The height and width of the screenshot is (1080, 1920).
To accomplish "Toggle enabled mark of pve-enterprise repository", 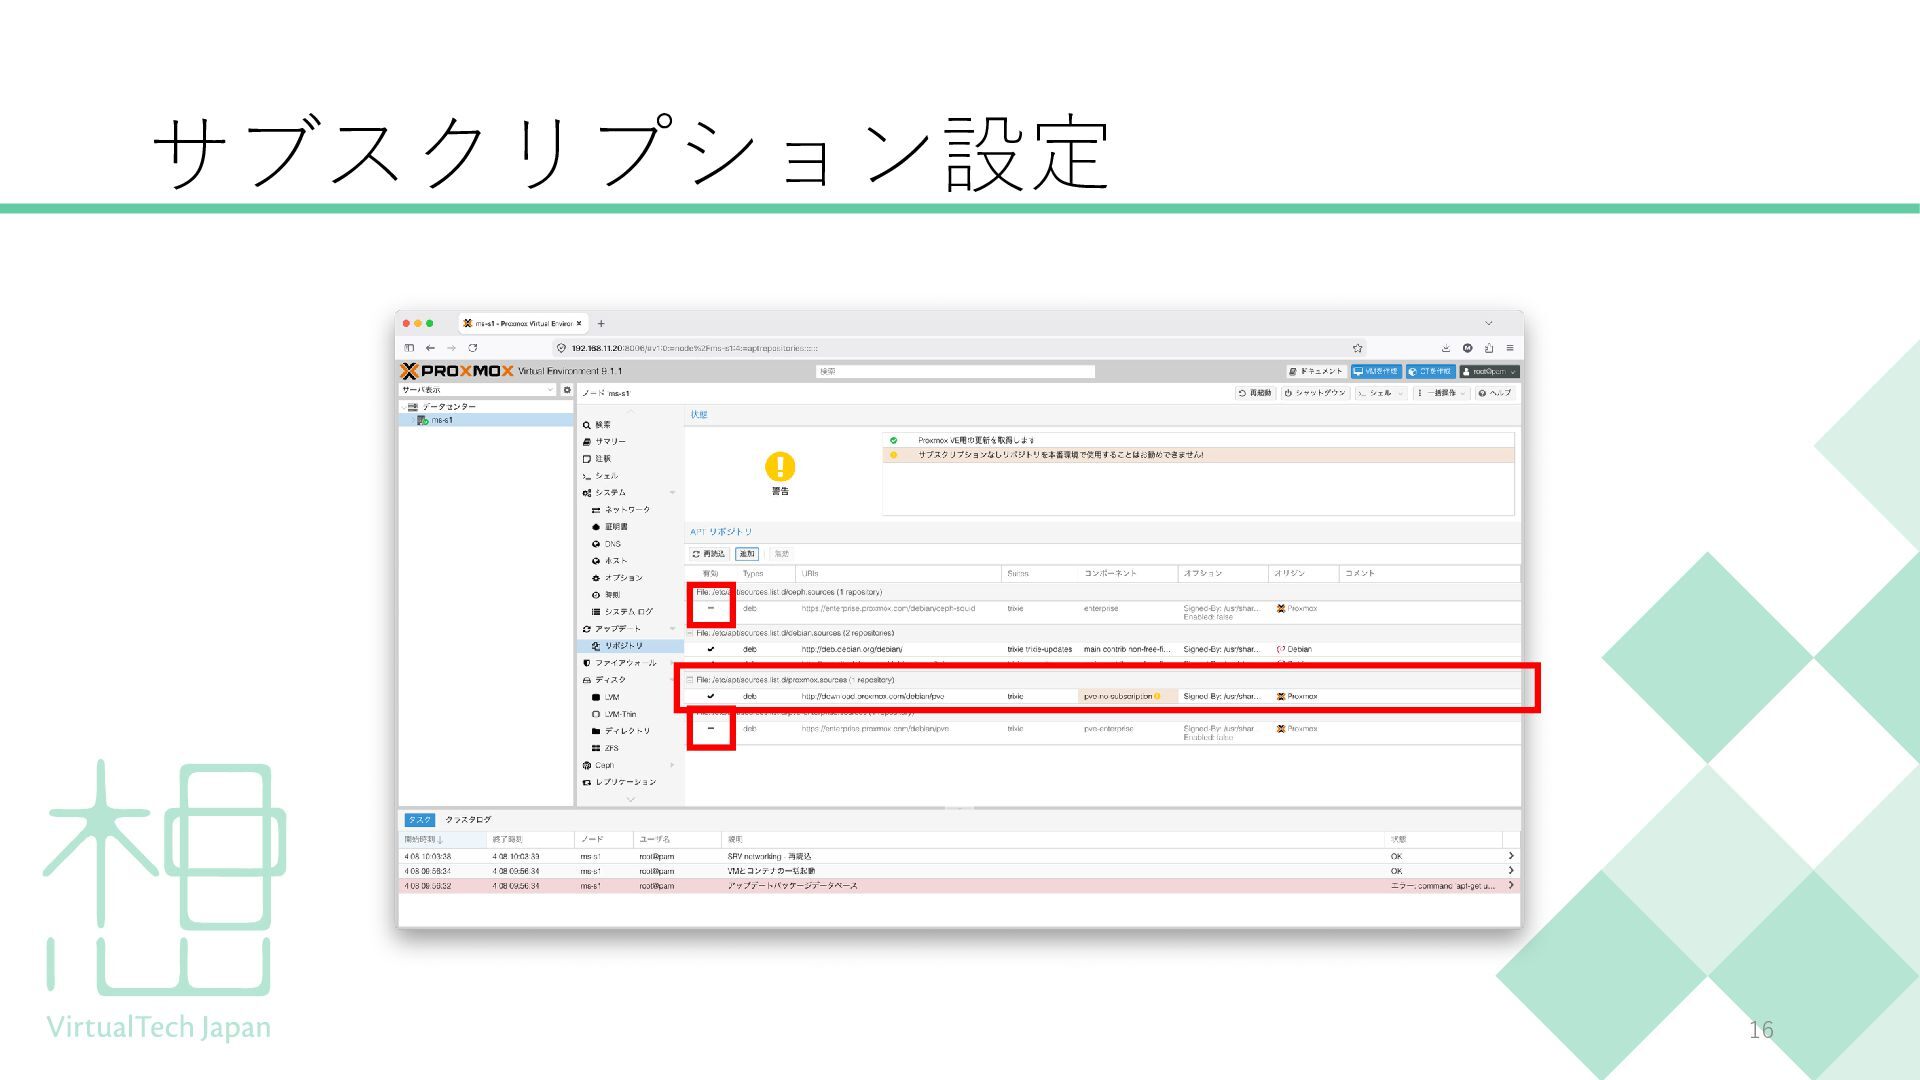I will (711, 729).
